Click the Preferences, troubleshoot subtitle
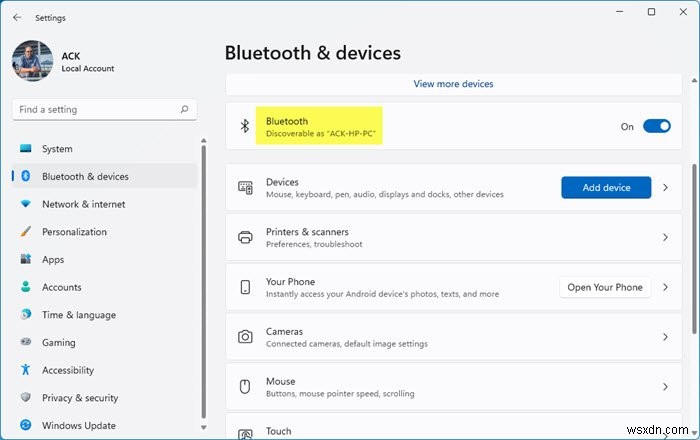700x440 pixels. pyautogui.click(x=314, y=244)
